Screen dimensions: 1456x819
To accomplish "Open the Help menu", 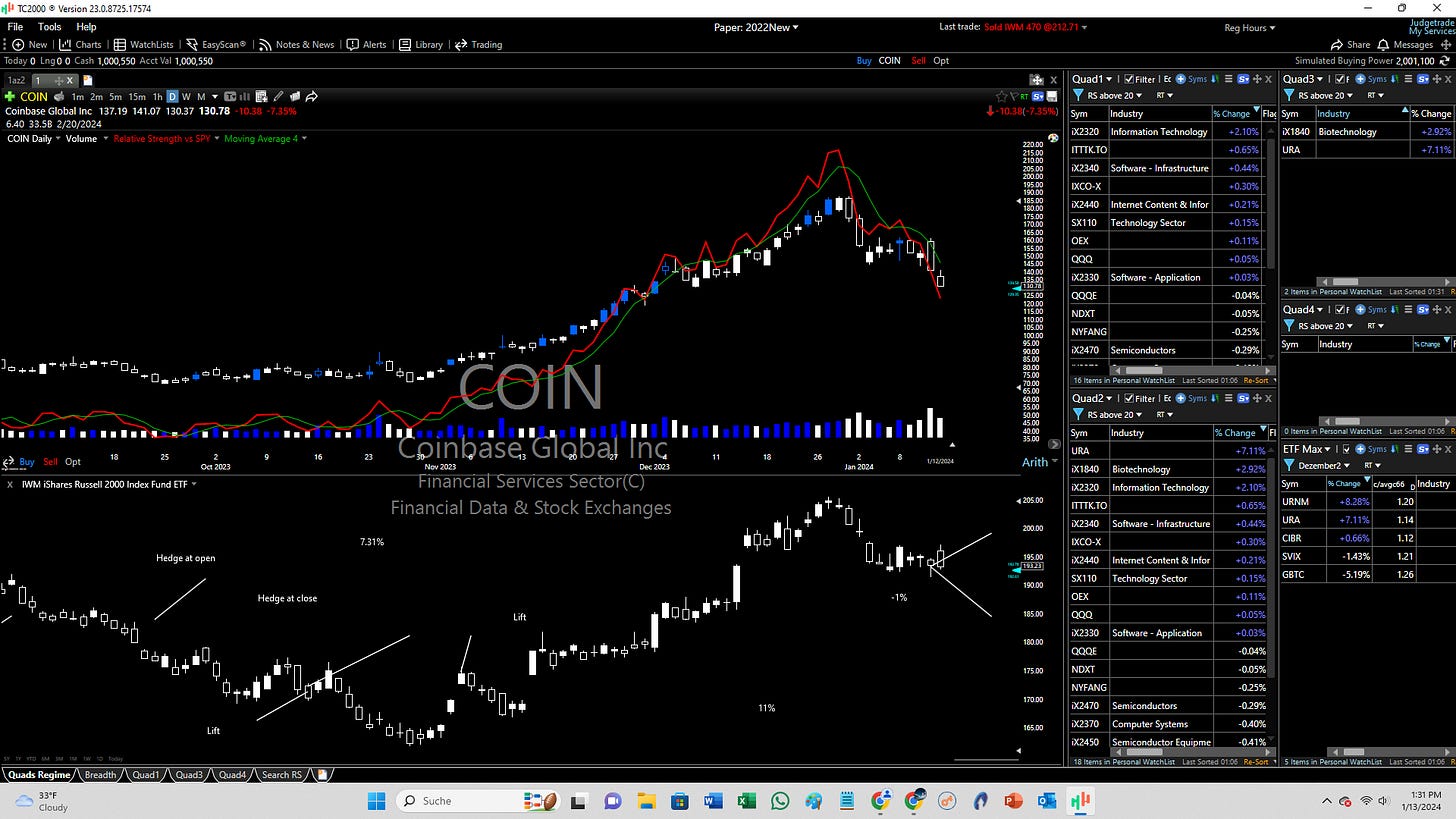I will click(86, 27).
